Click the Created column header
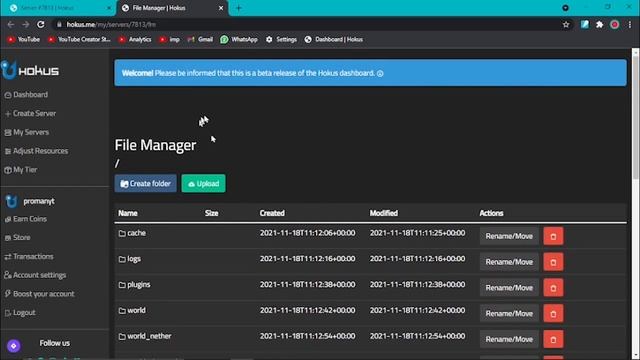The width and height of the screenshot is (640, 360). pyautogui.click(x=272, y=213)
